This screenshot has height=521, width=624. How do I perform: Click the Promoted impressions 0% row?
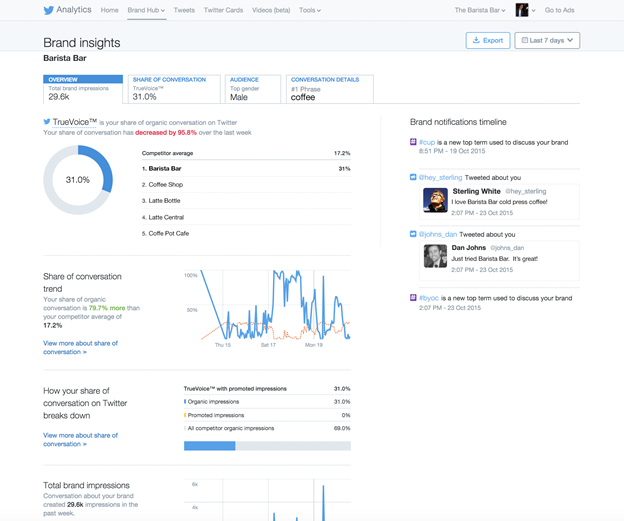point(267,415)
